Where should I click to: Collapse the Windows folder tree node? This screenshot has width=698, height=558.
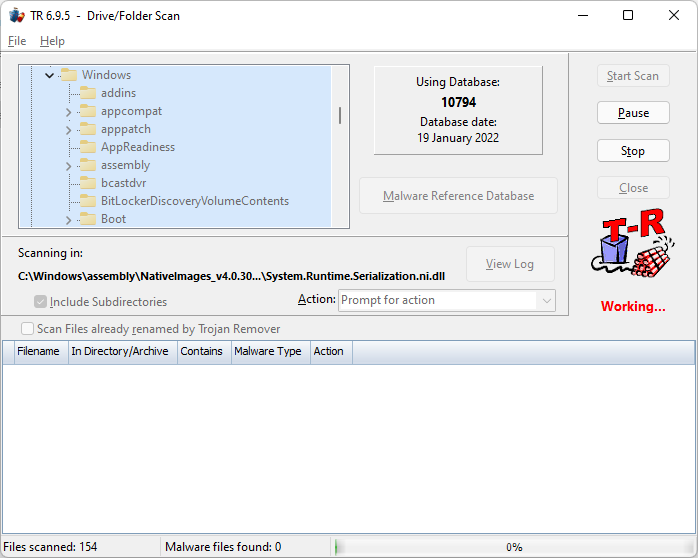49,75
